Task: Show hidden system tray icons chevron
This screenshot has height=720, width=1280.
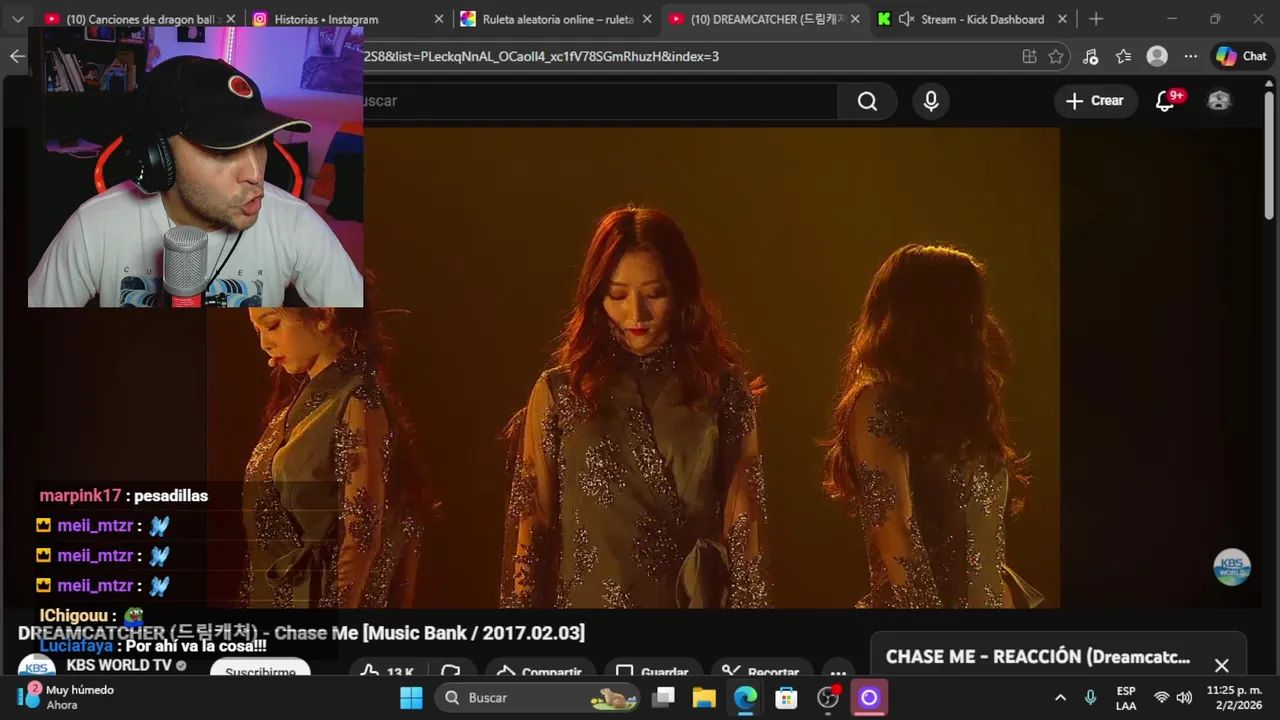Action: [x=1060, y=698]
